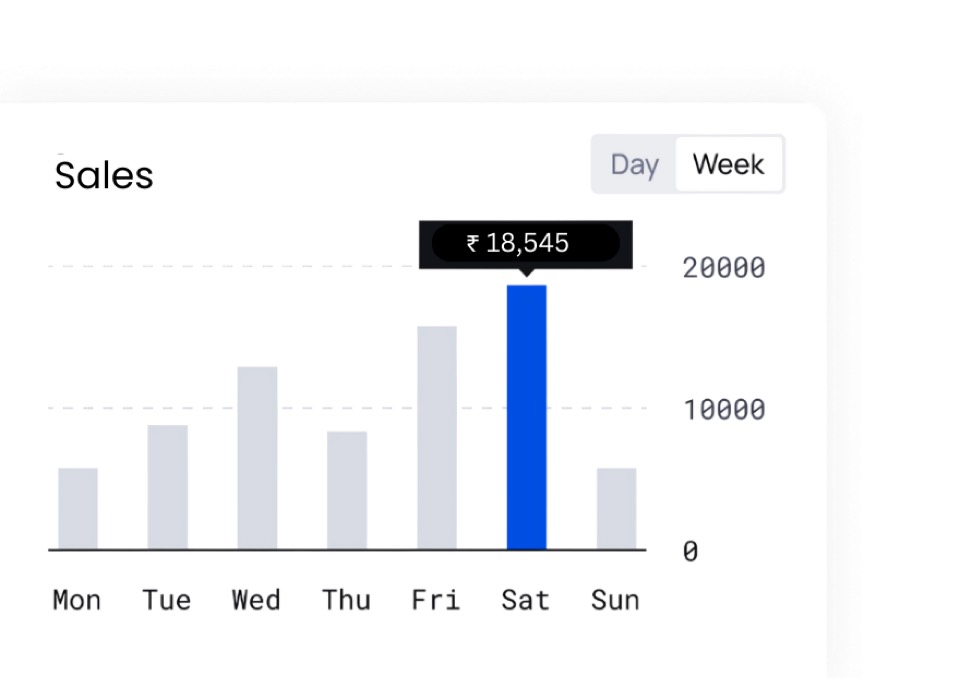Image resolution: width=960 pixels, height=679 pixels.
Task: Select the Thursday sales bar
Action: (346, 490)
